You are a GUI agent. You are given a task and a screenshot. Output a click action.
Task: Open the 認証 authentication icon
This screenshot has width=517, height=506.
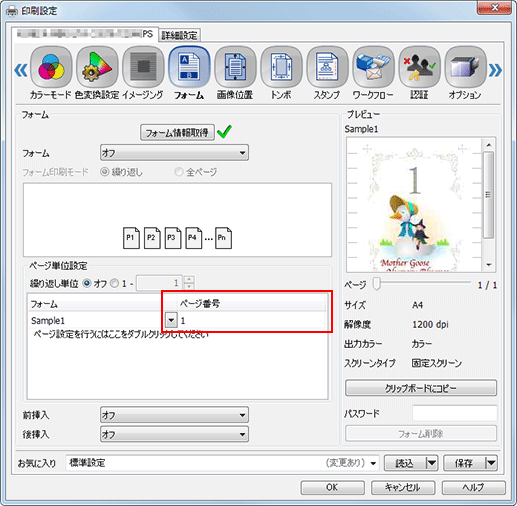419,67
